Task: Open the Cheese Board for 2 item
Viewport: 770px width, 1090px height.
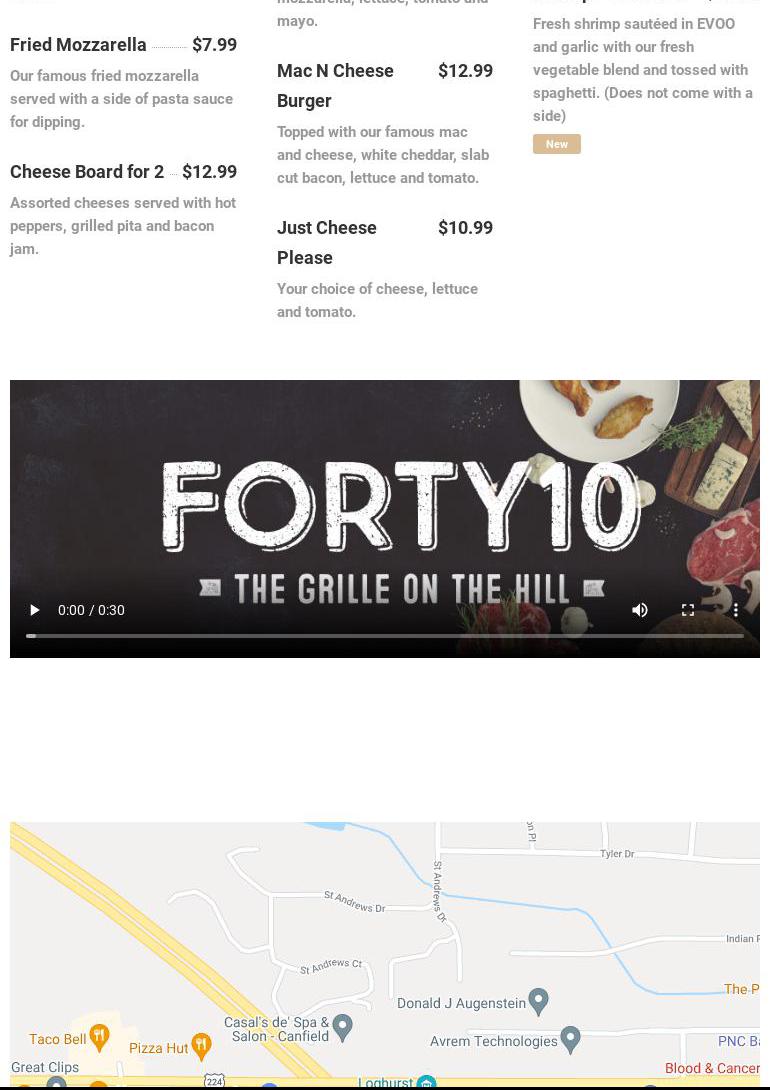Action: [x=87, y=172]
